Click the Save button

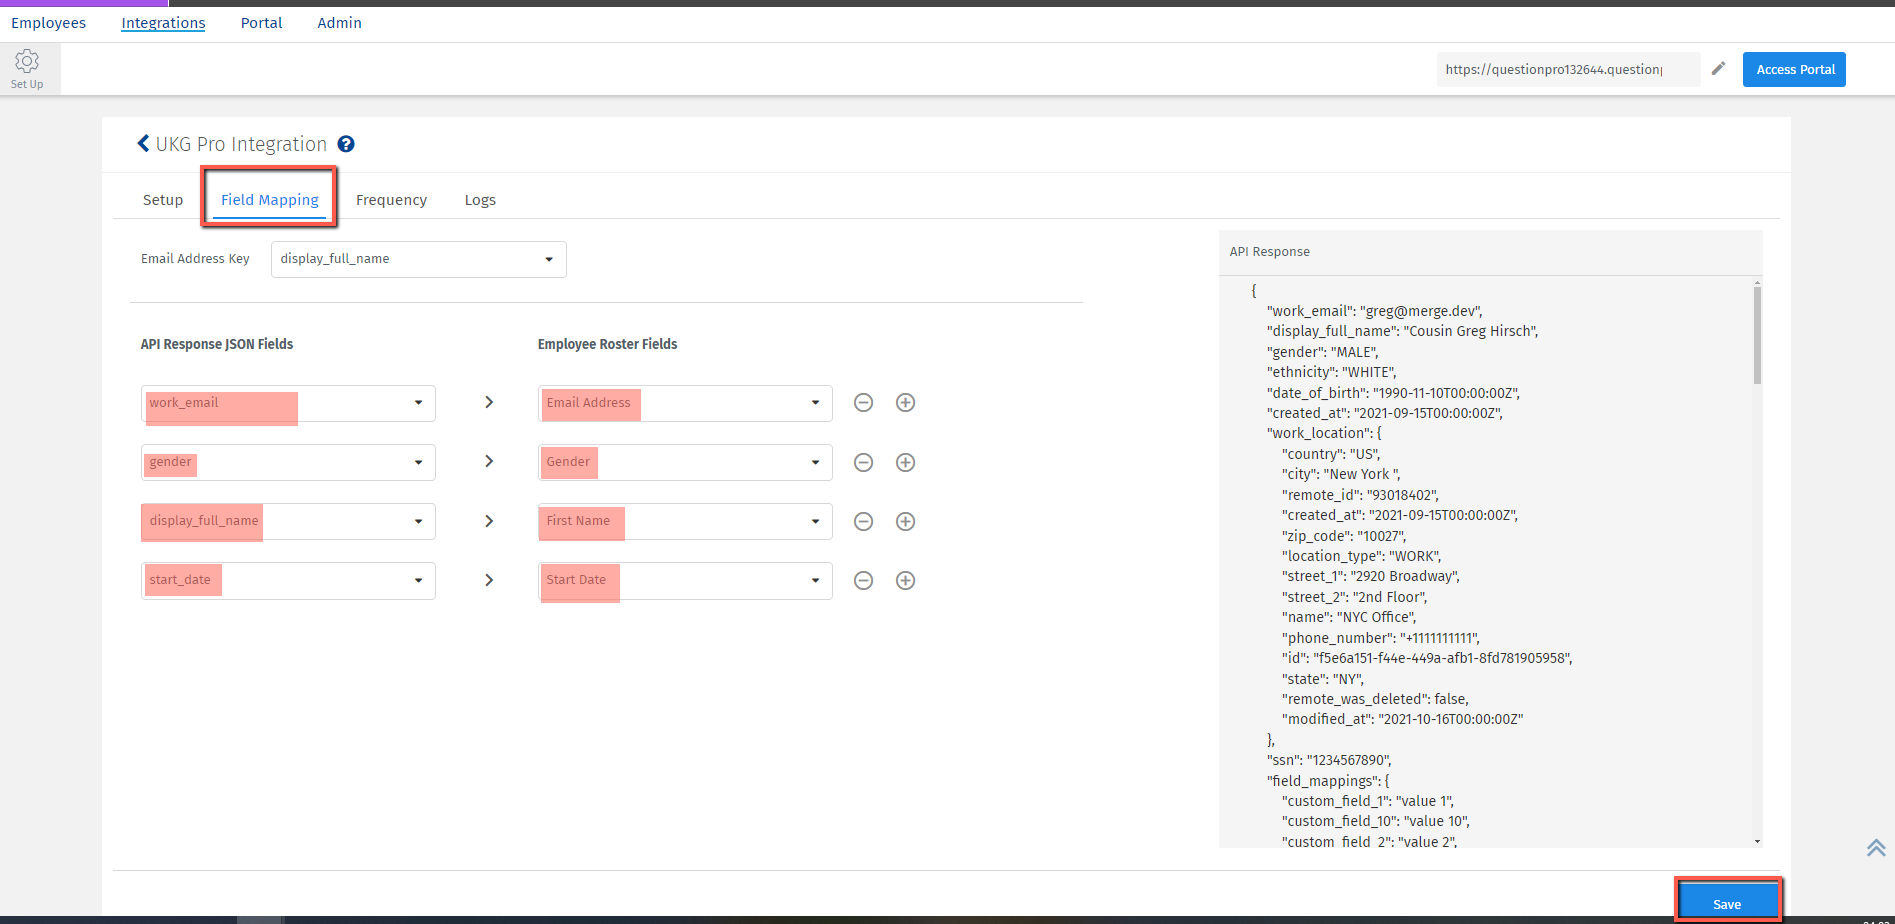click(x=1728, y=902)
